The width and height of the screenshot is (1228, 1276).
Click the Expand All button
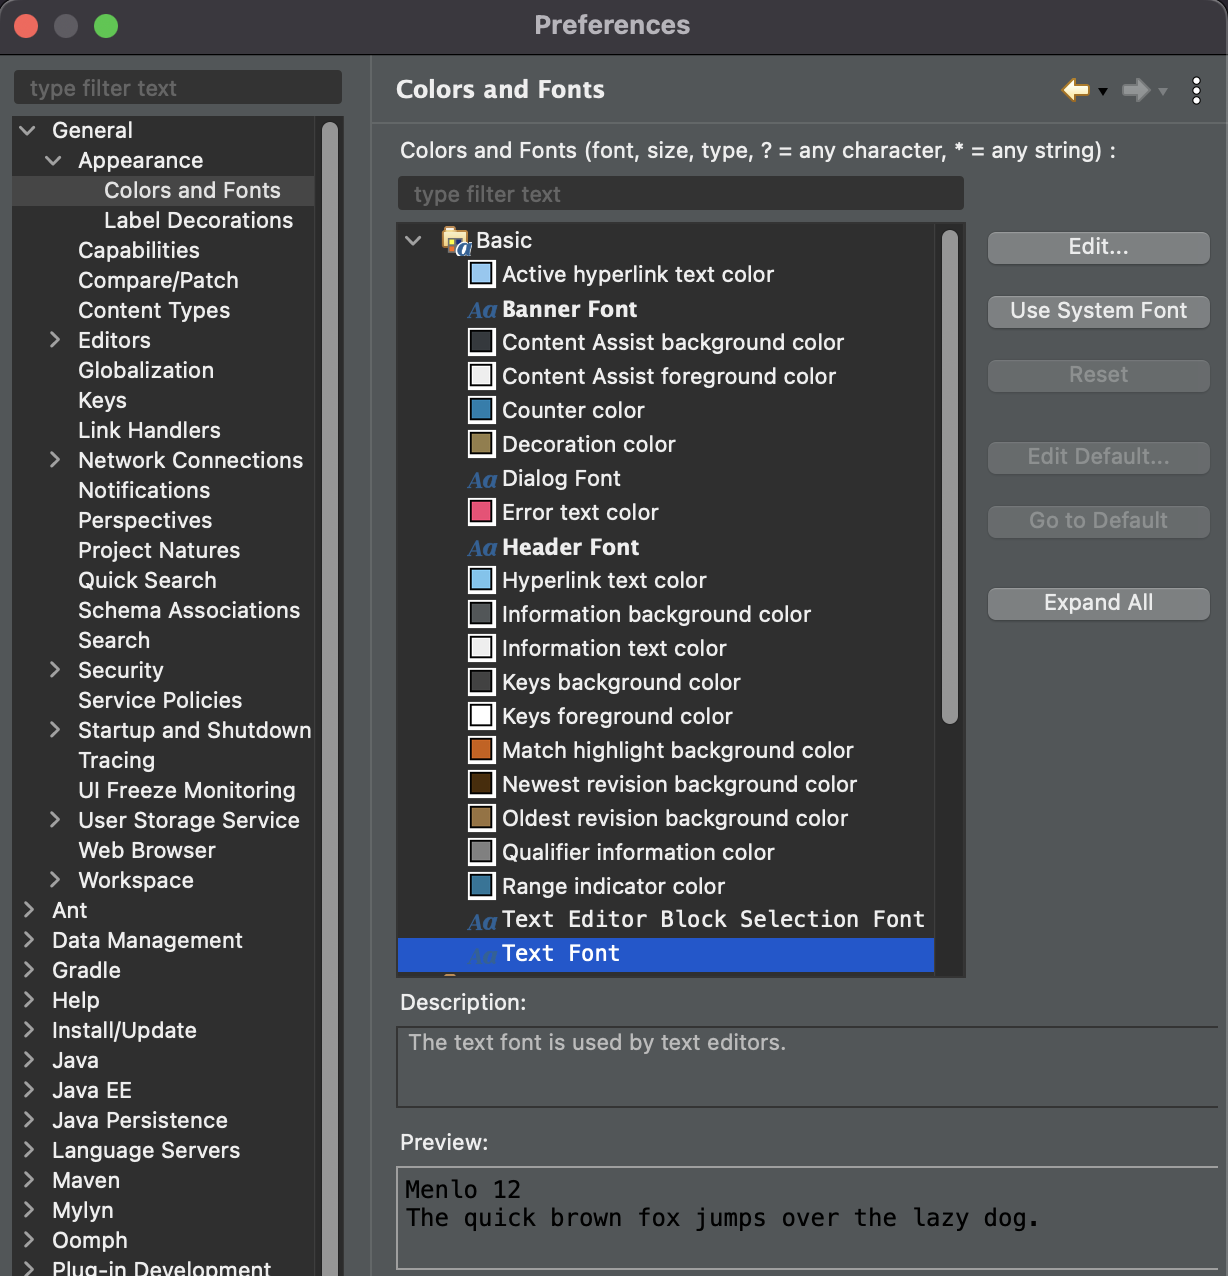coord(1098,603)
